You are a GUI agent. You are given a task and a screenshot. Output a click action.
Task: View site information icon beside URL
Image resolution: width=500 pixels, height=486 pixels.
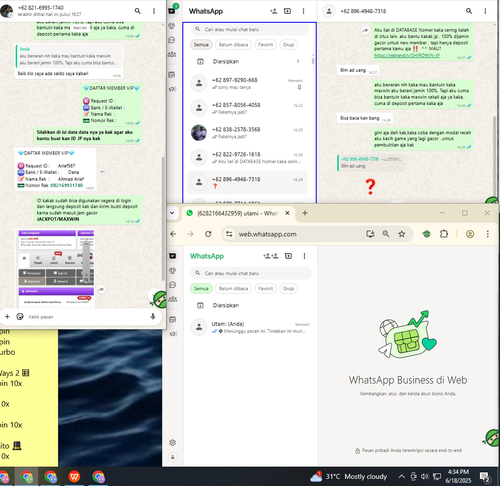229,234
